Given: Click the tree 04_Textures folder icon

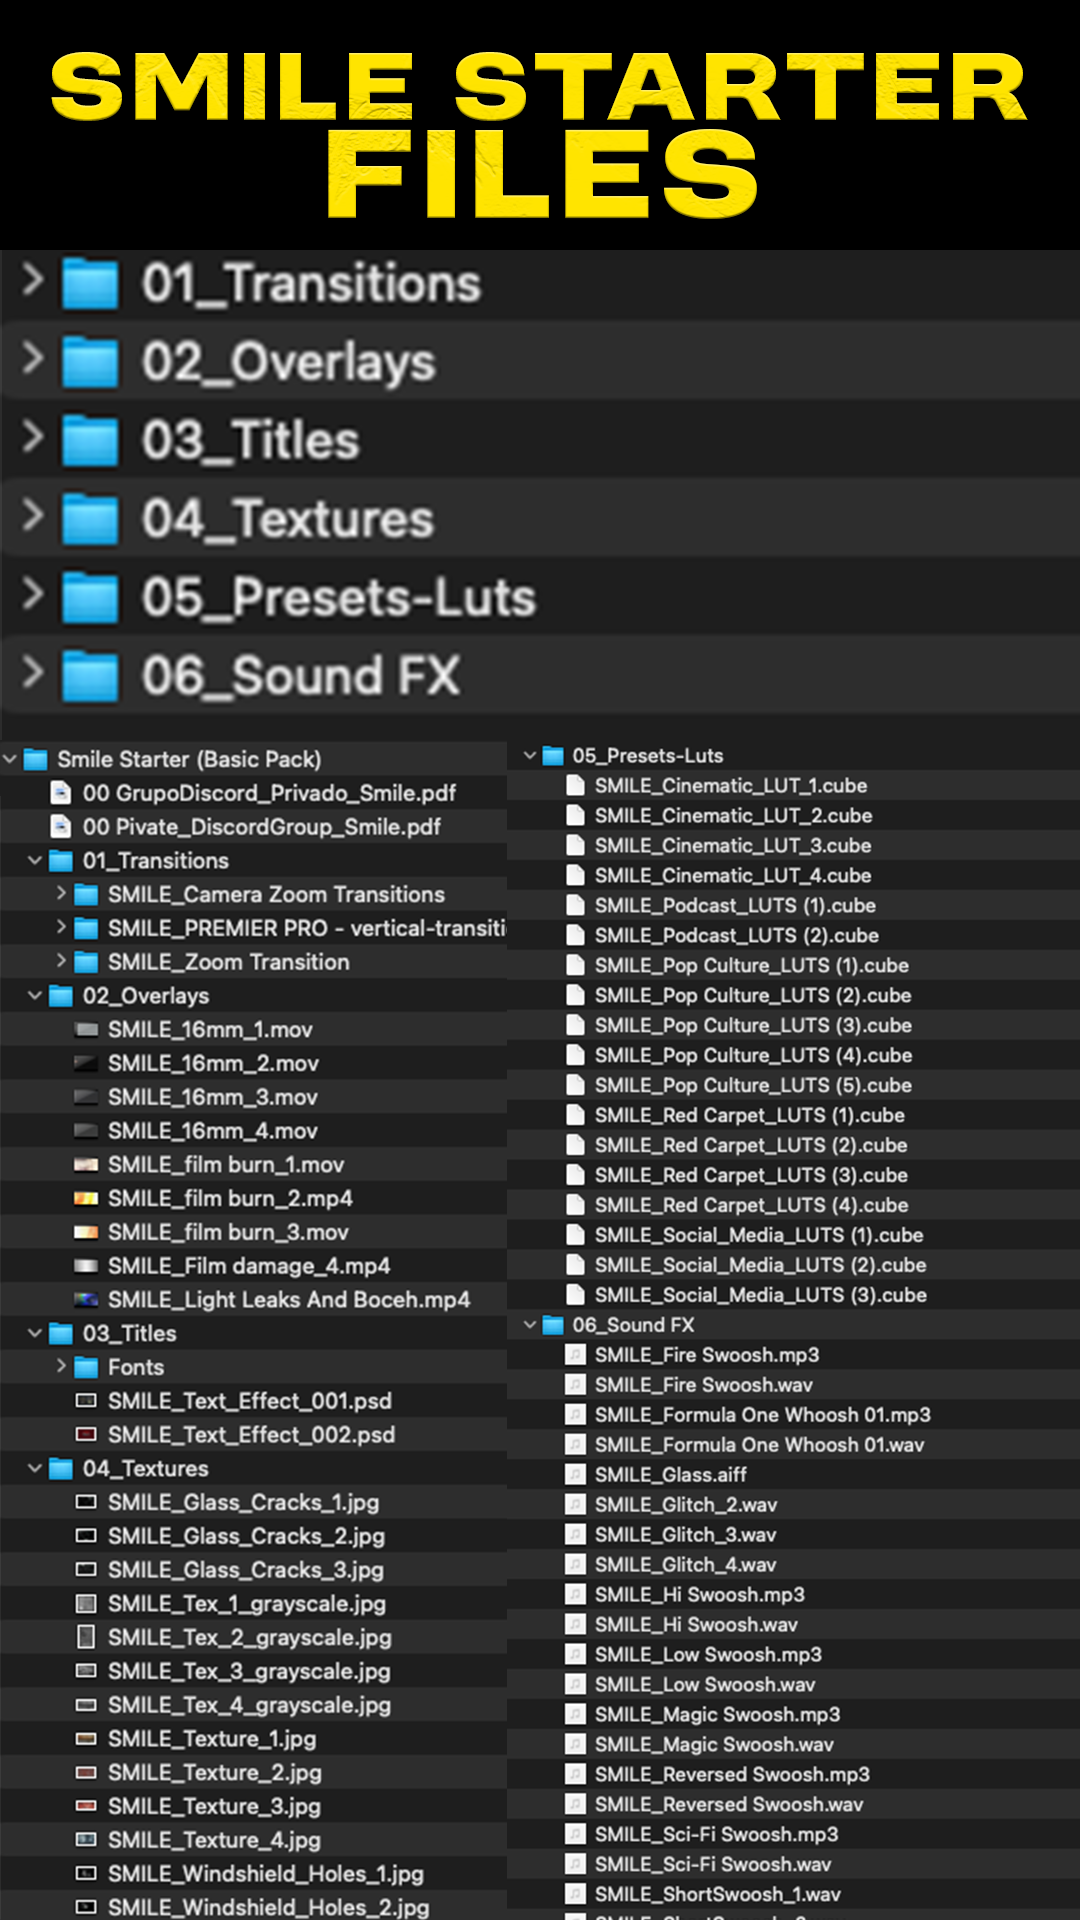Looking at the screenshot, I should click(x=61, y=1469).
